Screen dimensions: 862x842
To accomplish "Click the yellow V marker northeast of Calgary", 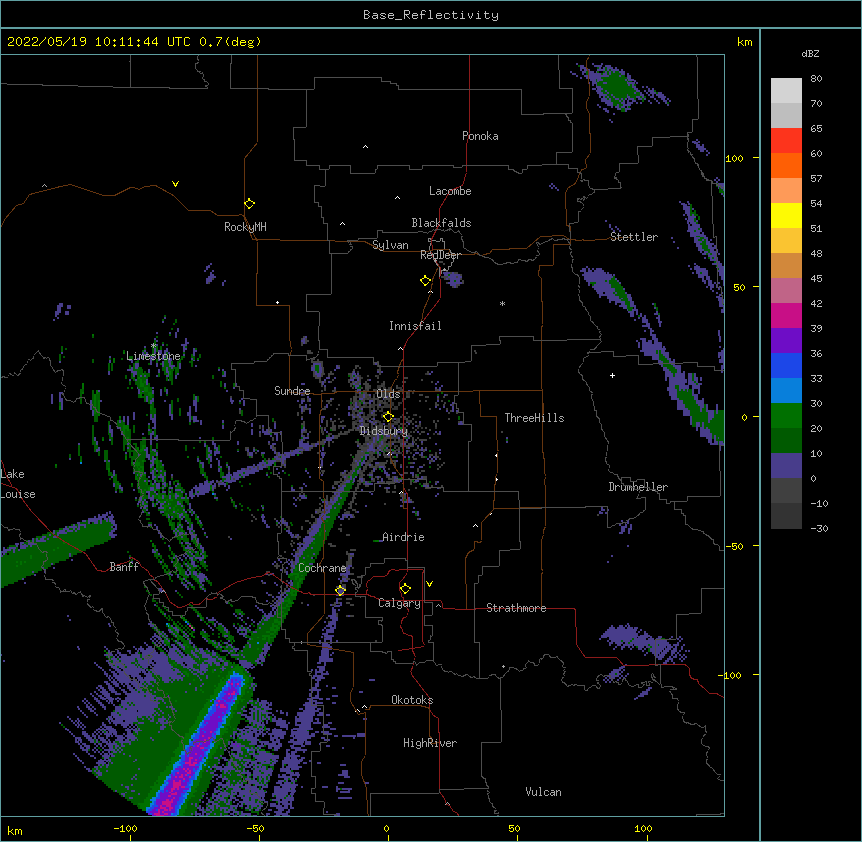I will click(x=429, y=584).
